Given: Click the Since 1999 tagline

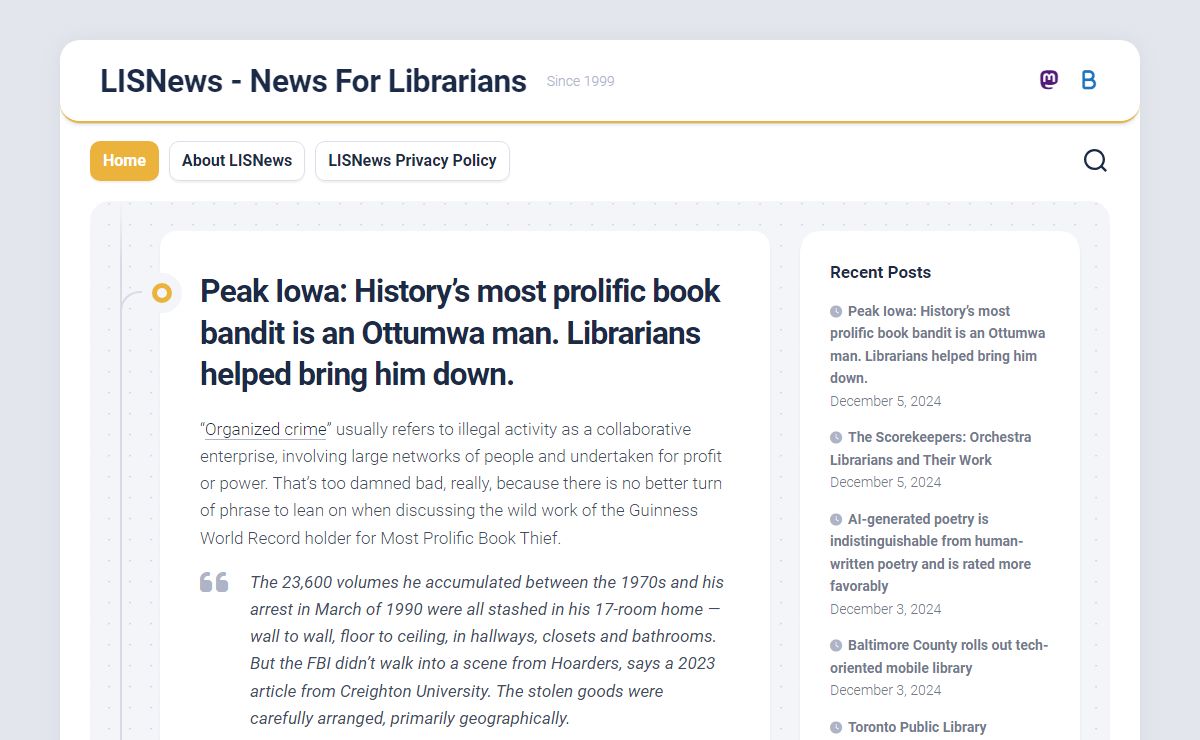Looking at the screenshot, I should point(580,81).
